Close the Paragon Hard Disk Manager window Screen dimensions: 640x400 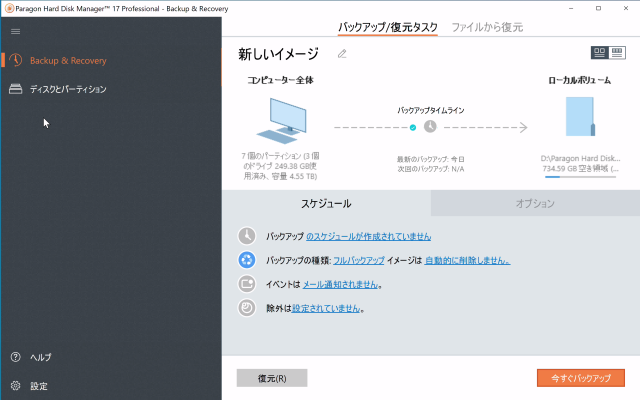(x=626, y=8)
